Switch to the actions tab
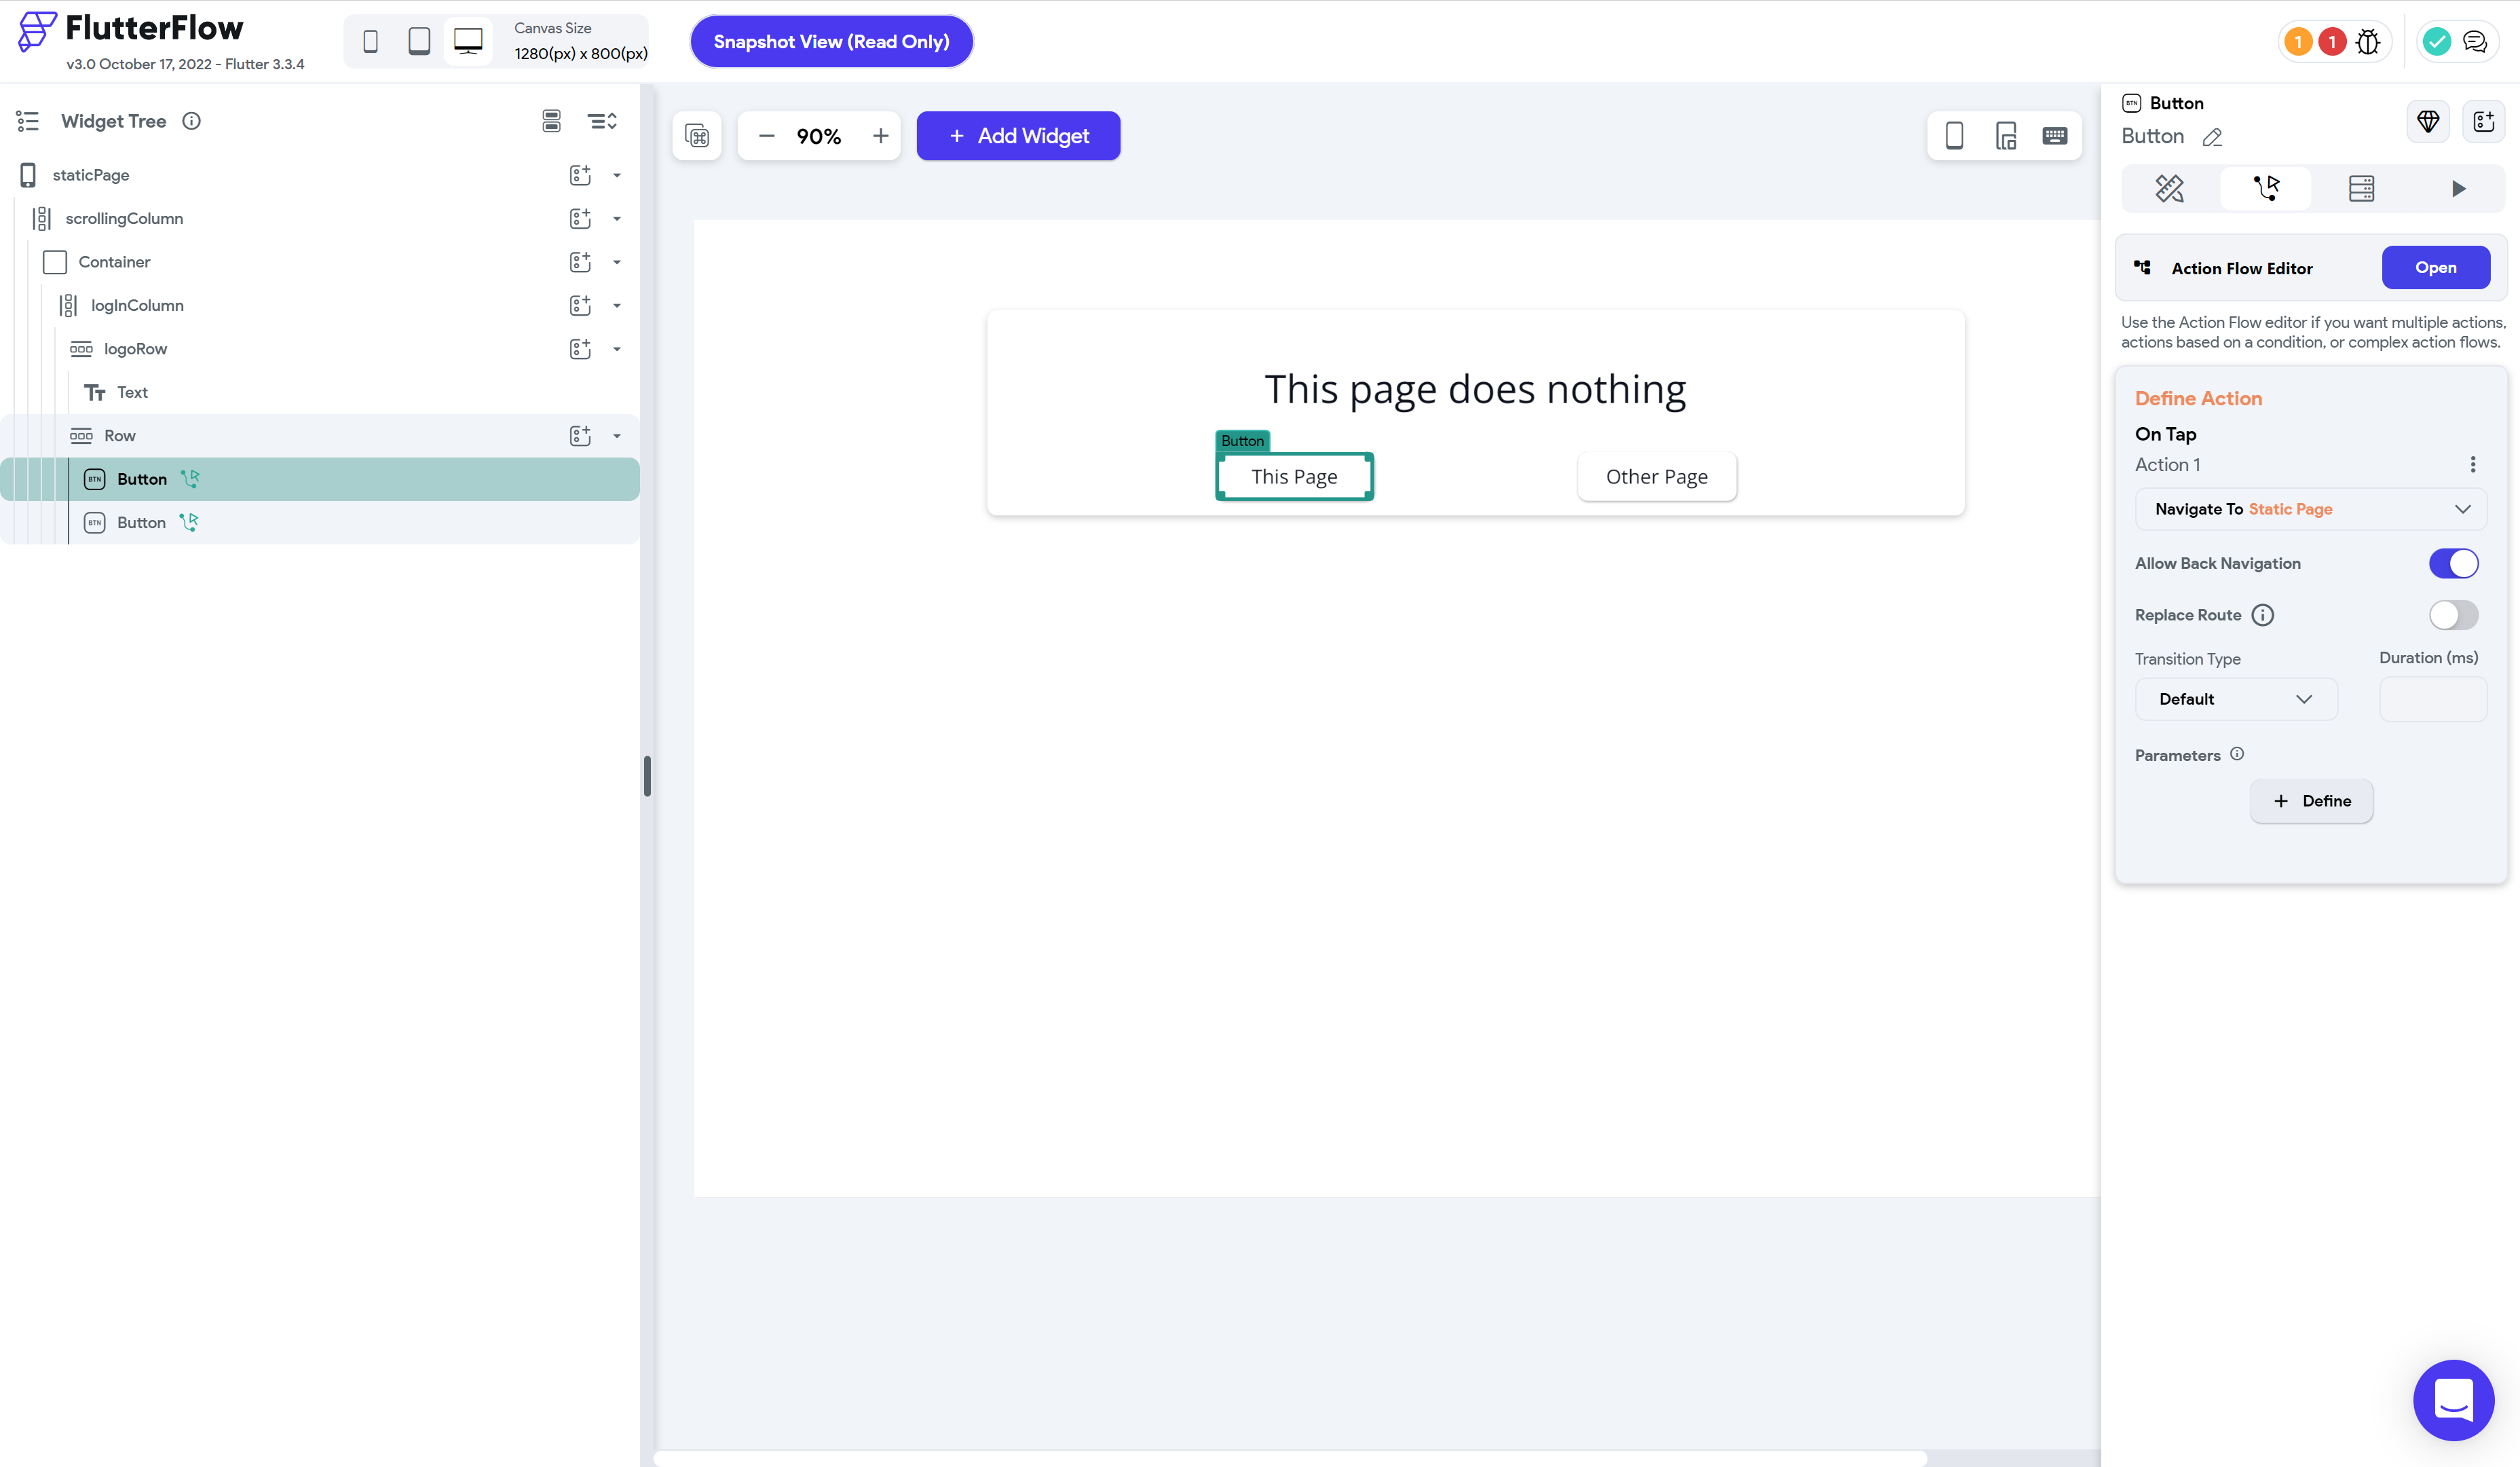The width and height of the screenshot is (2520, 1467). pos(2266,188)
